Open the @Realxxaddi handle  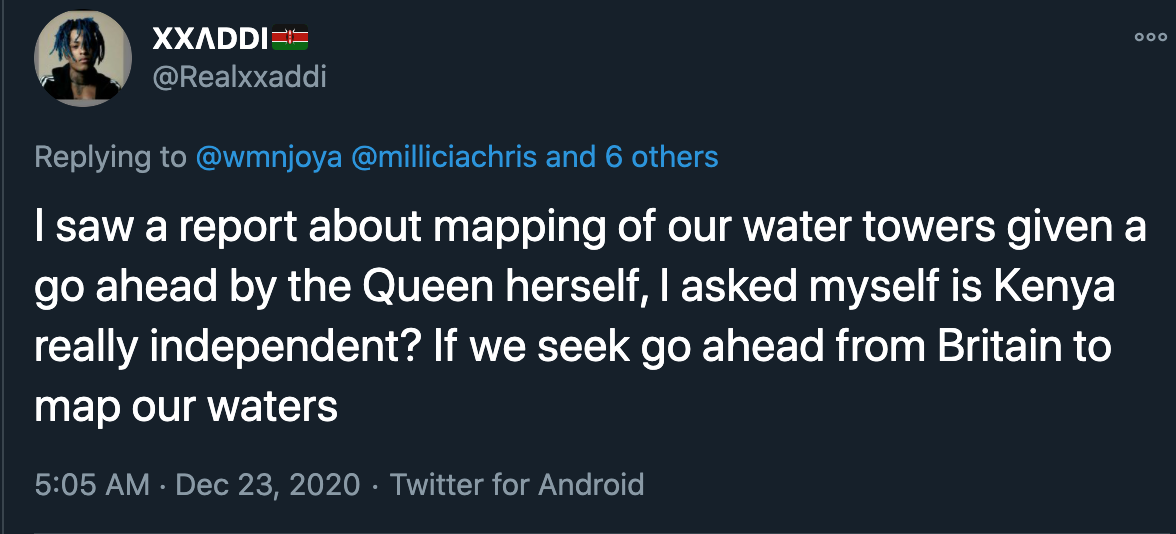tap(239, 76)
